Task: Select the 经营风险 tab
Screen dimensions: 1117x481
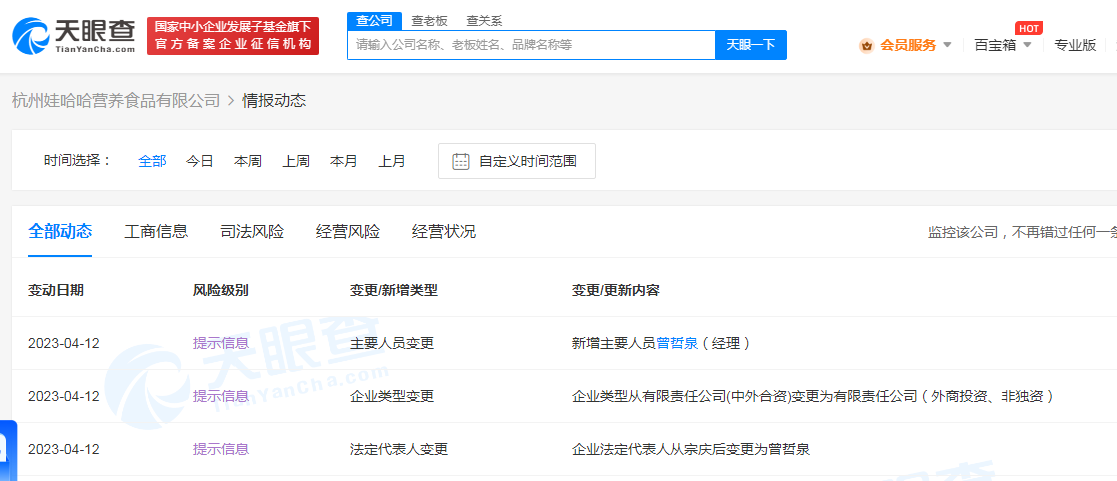Action: point(348,231)
